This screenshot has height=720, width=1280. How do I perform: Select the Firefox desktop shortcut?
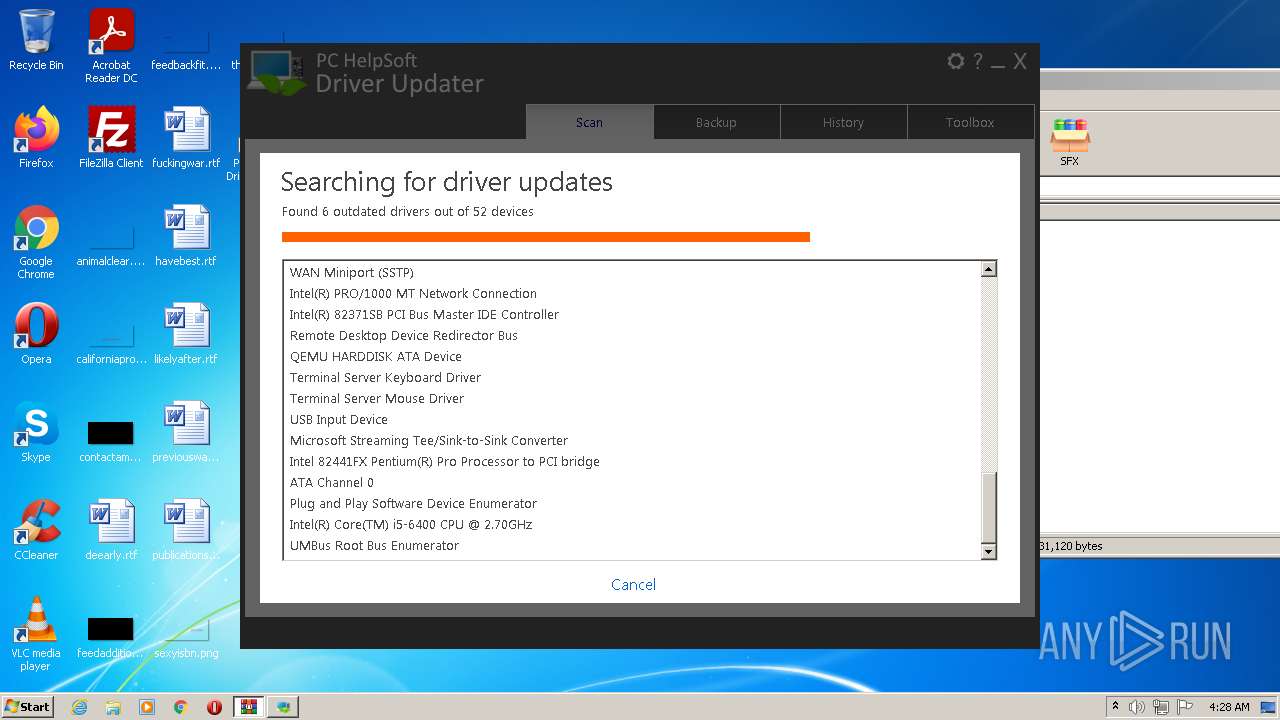[36, 138]
